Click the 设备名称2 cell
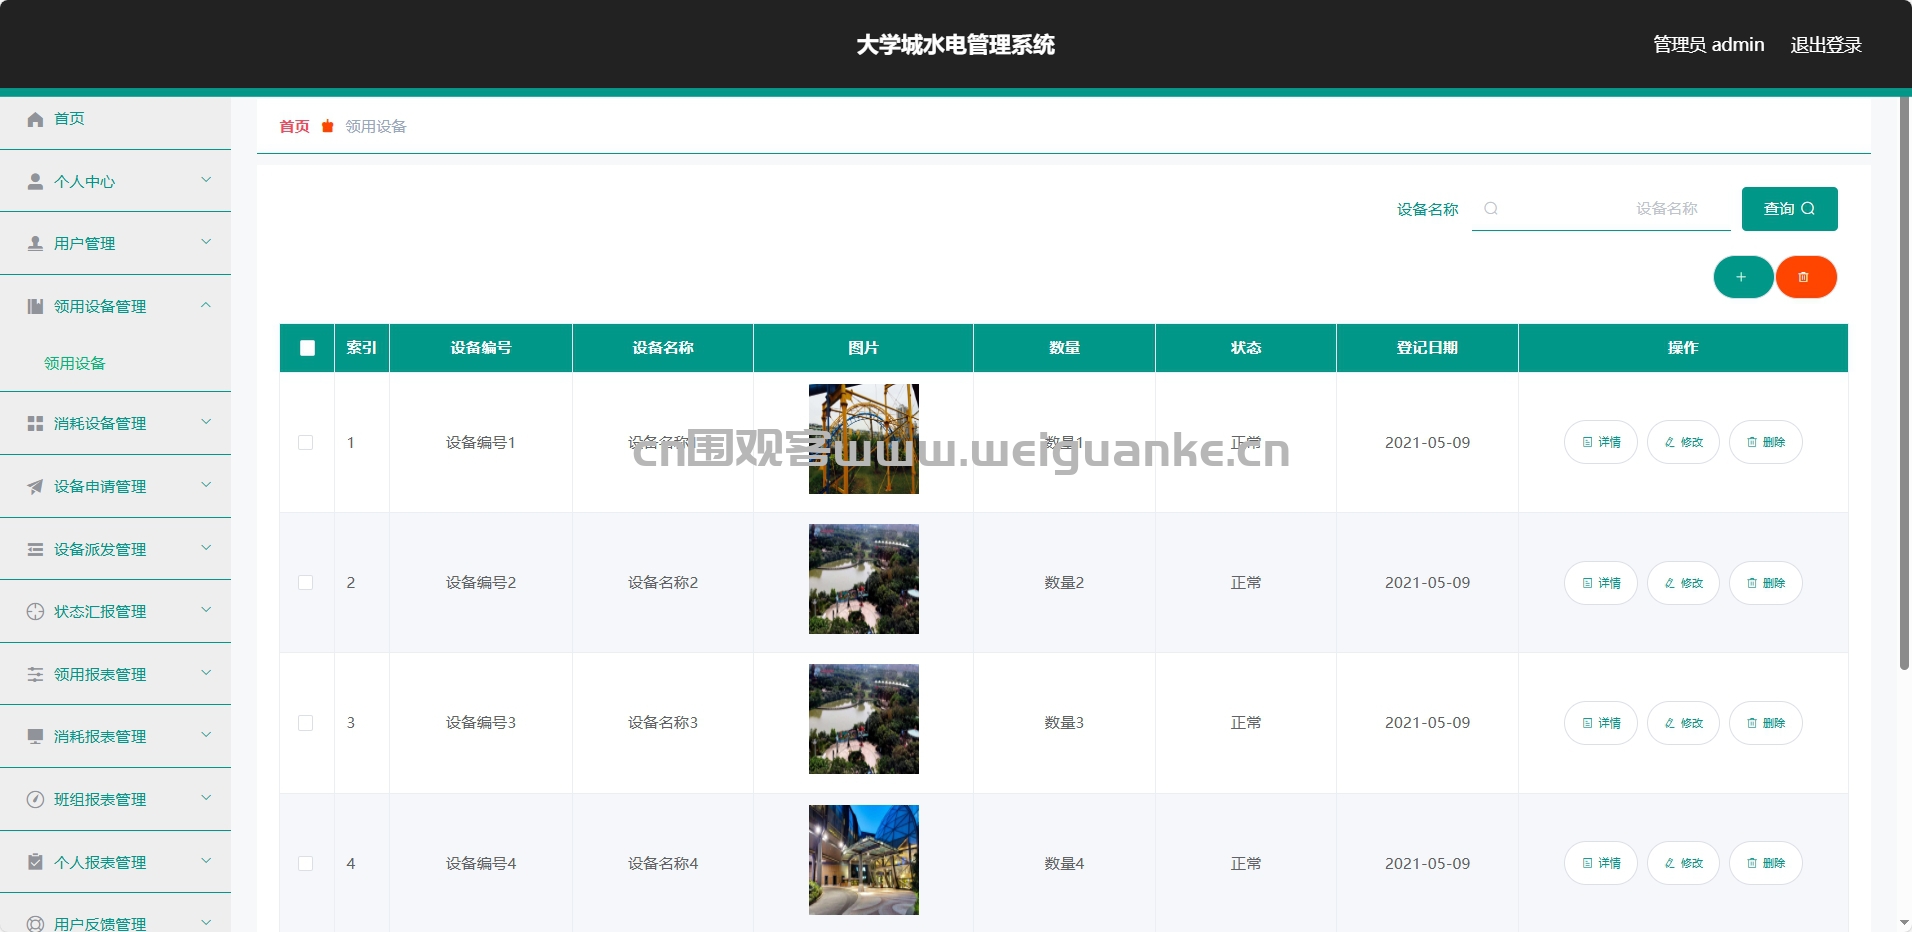1912x932 pixels. [663, 582]
